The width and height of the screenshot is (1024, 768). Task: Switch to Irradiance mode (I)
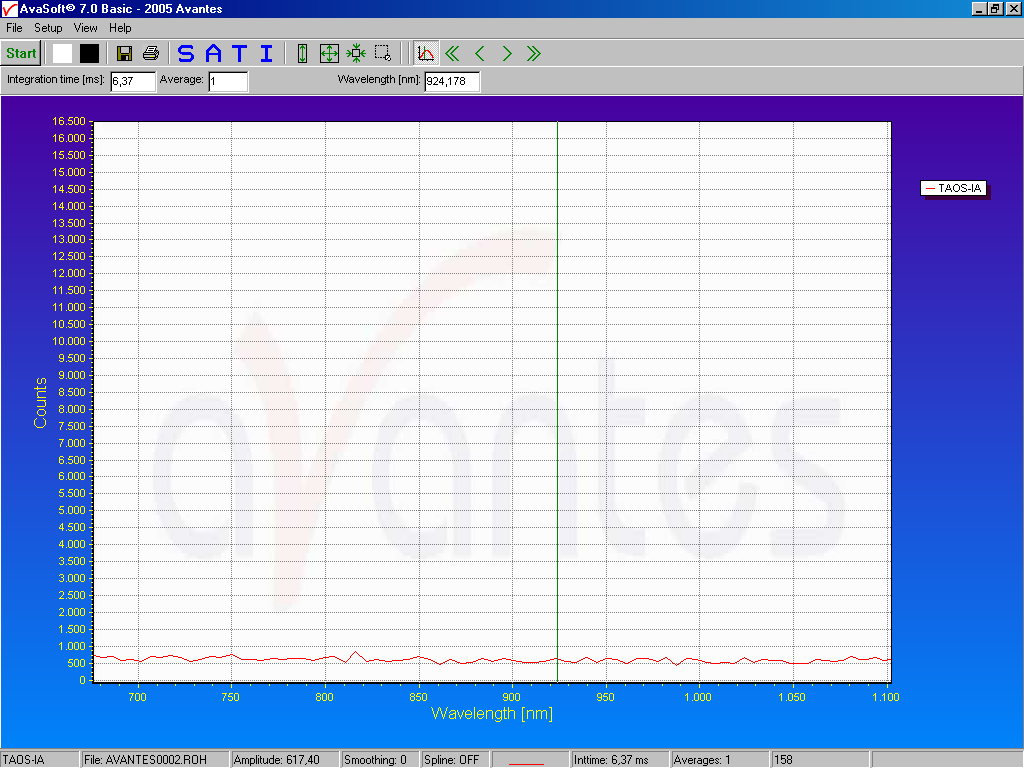coord(266,54)
